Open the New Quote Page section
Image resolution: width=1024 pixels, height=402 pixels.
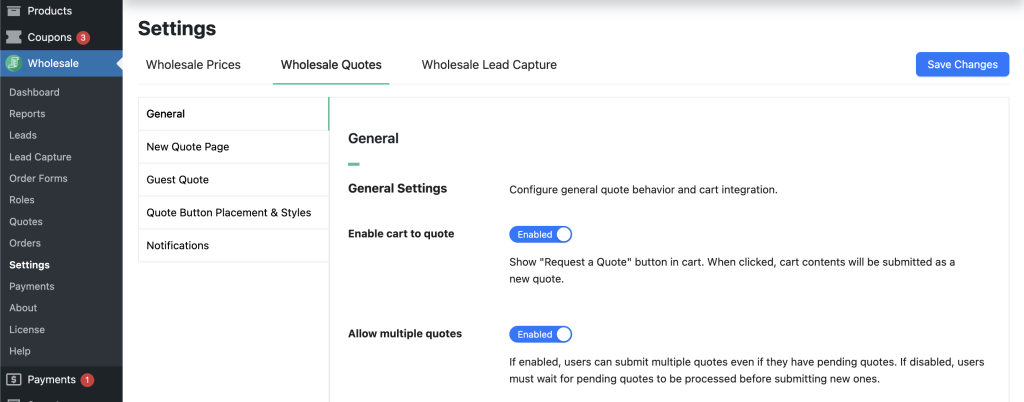click(x=188, y=147)
